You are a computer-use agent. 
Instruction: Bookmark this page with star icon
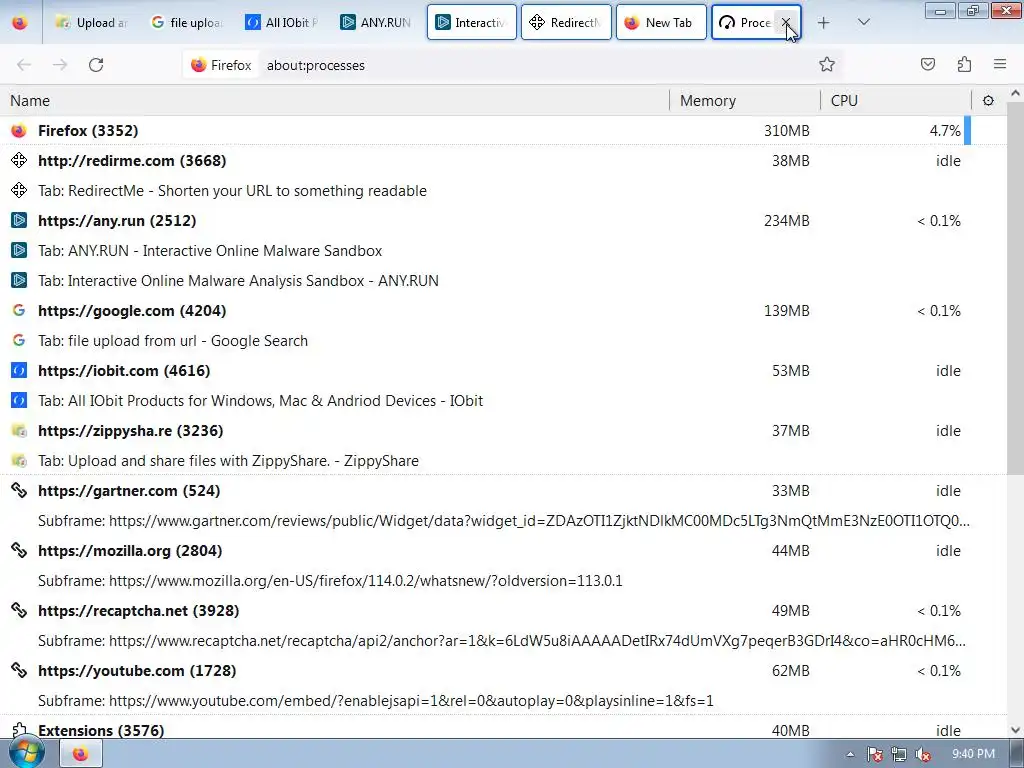[827, 64]
